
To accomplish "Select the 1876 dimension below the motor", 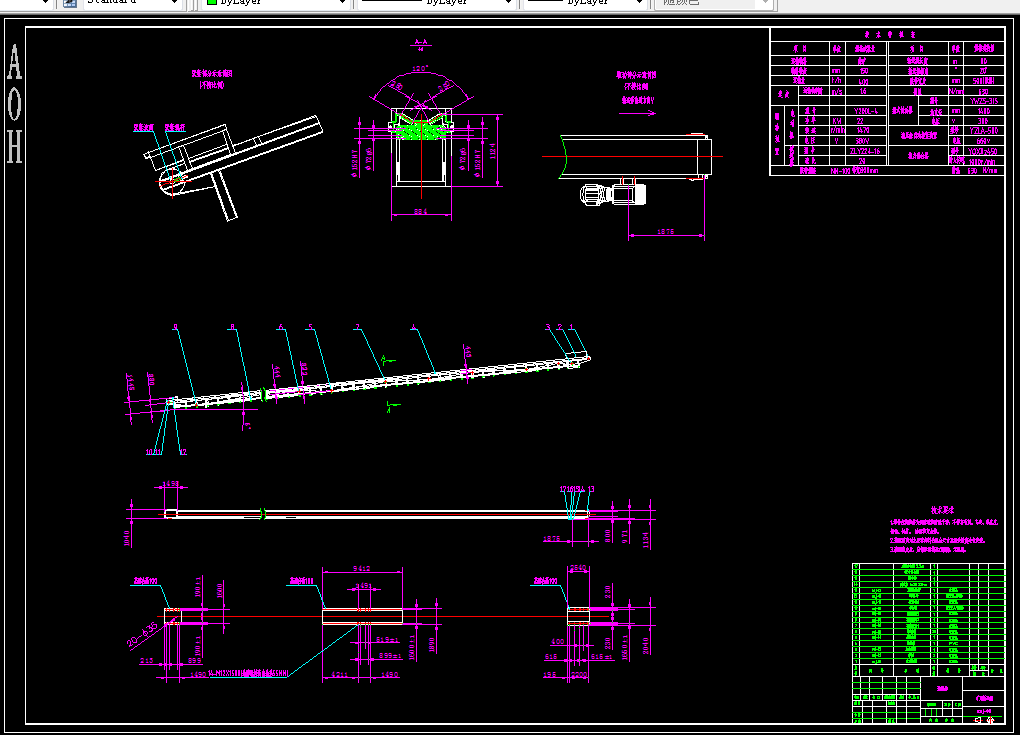I will tap(665, 231).
